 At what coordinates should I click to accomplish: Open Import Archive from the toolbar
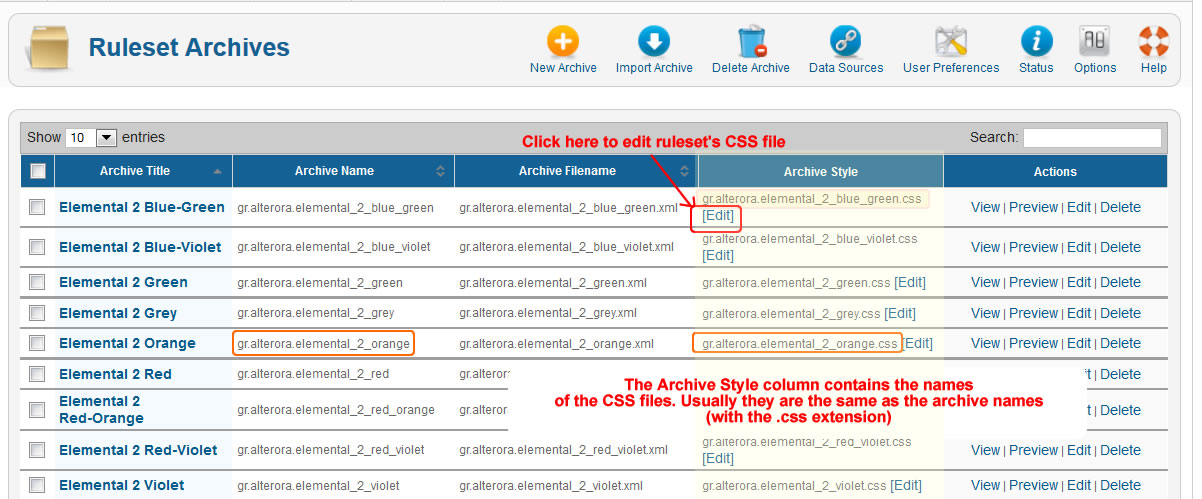[x=654, y=42]
